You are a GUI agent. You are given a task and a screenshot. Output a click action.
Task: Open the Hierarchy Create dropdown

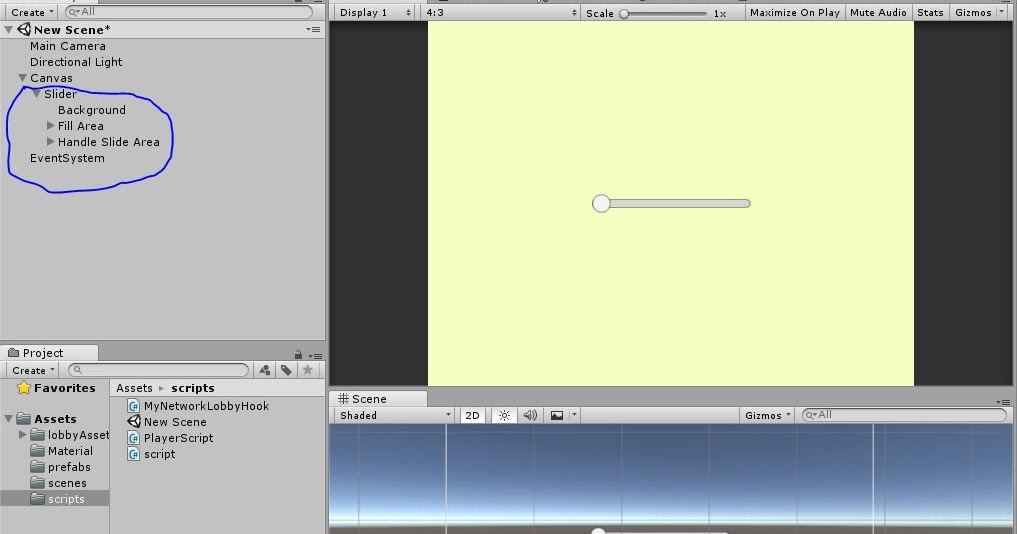(x=30, y=12)
